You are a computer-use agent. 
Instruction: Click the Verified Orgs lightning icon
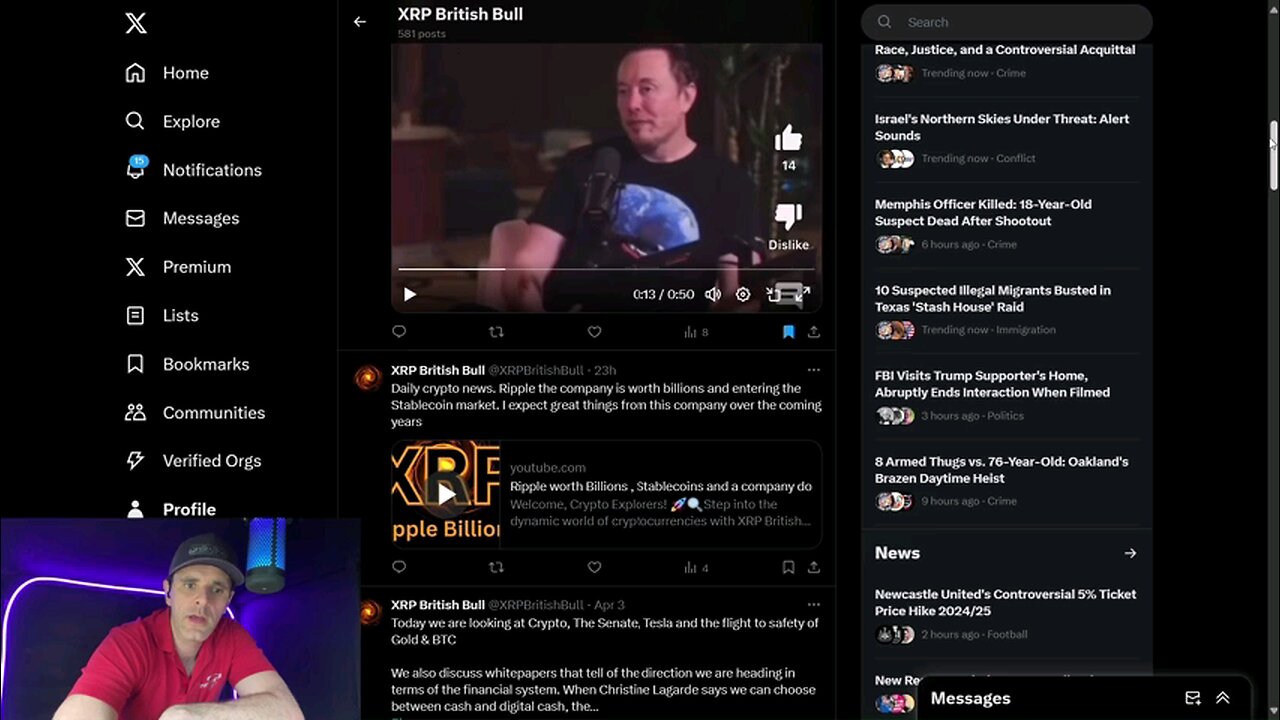point(135,461)
